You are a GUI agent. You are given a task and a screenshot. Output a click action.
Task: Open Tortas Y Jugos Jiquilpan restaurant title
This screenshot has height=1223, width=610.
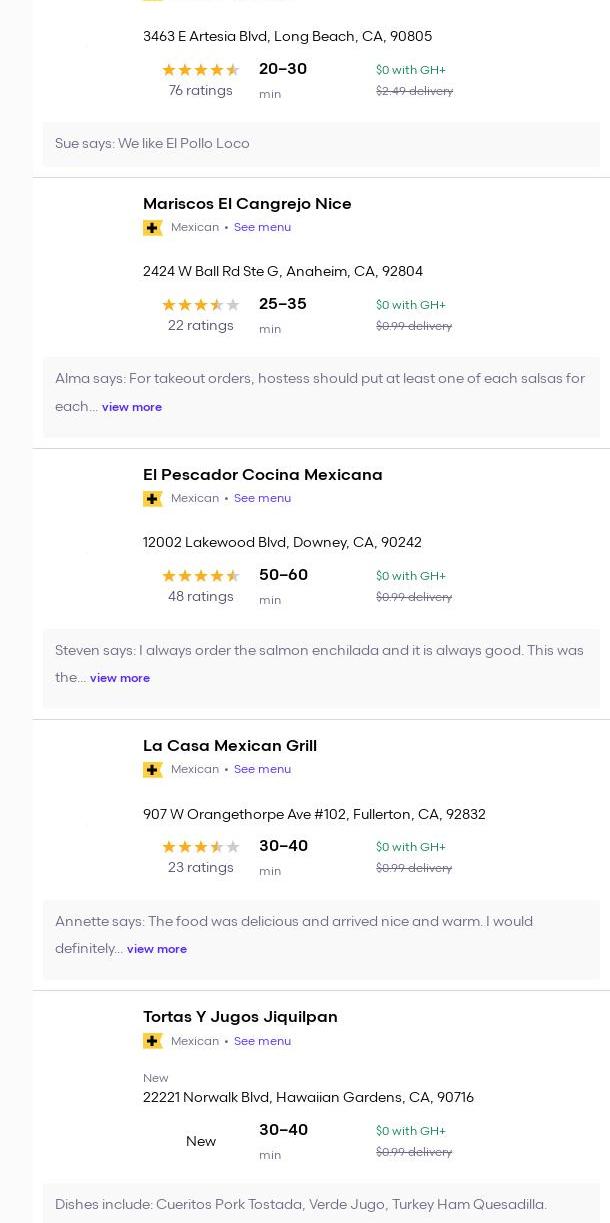click(240, 1017)
